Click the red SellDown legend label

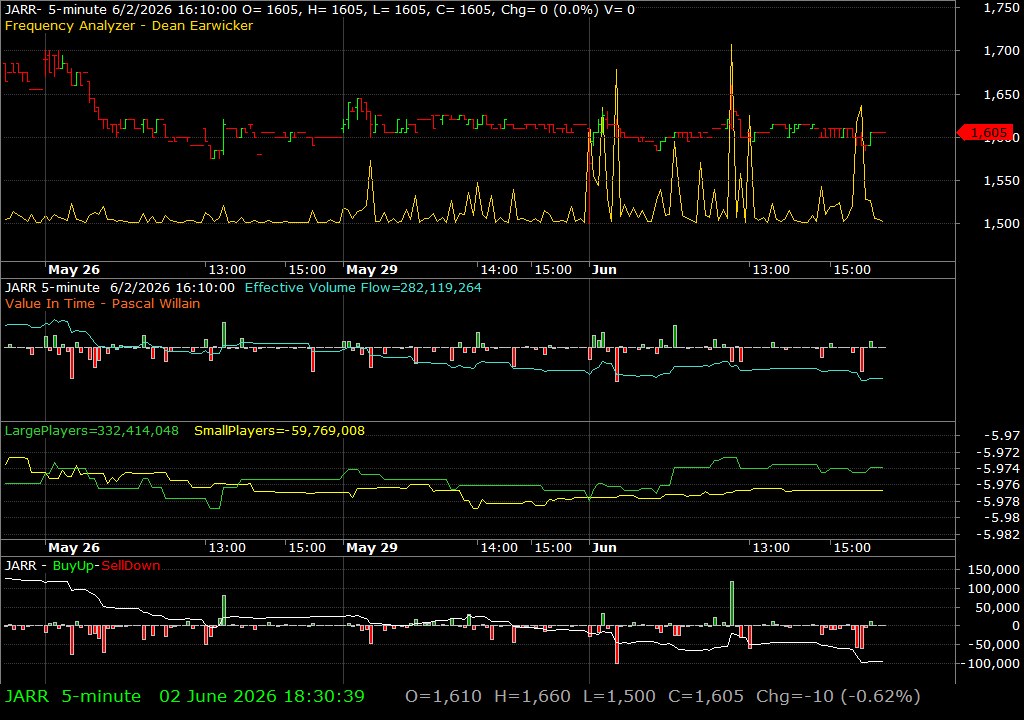pyautogui.click(x=131, y=566)
